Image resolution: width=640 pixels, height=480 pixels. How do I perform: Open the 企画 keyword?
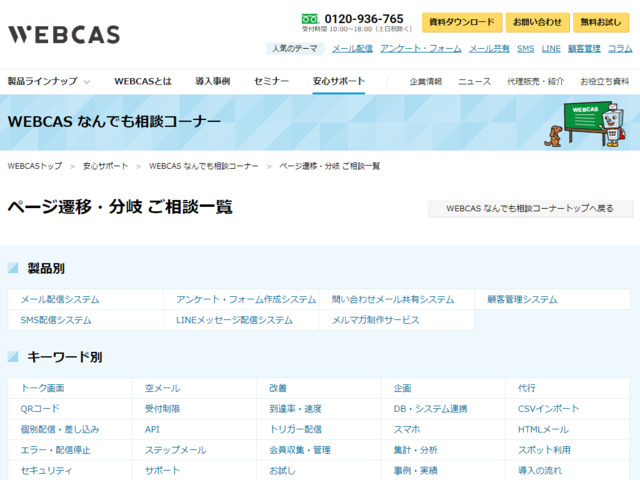[402, 388]
